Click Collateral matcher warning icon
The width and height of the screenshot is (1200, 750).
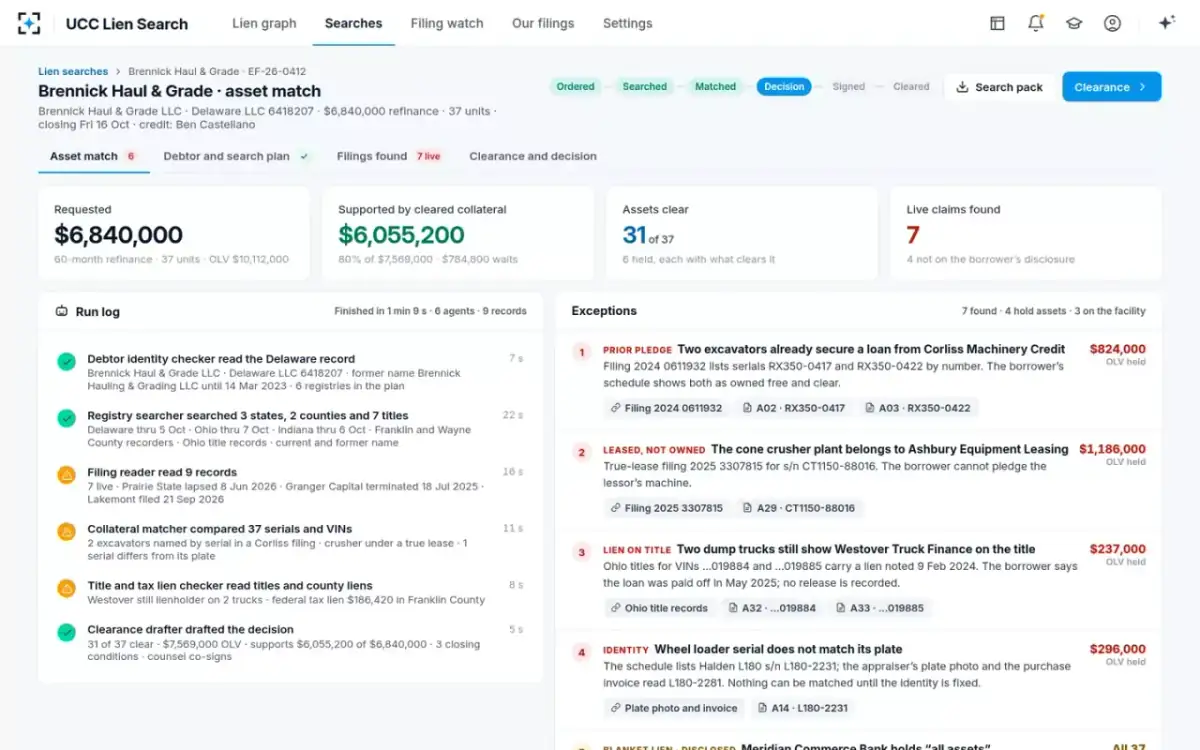click(x=66, y=532)
